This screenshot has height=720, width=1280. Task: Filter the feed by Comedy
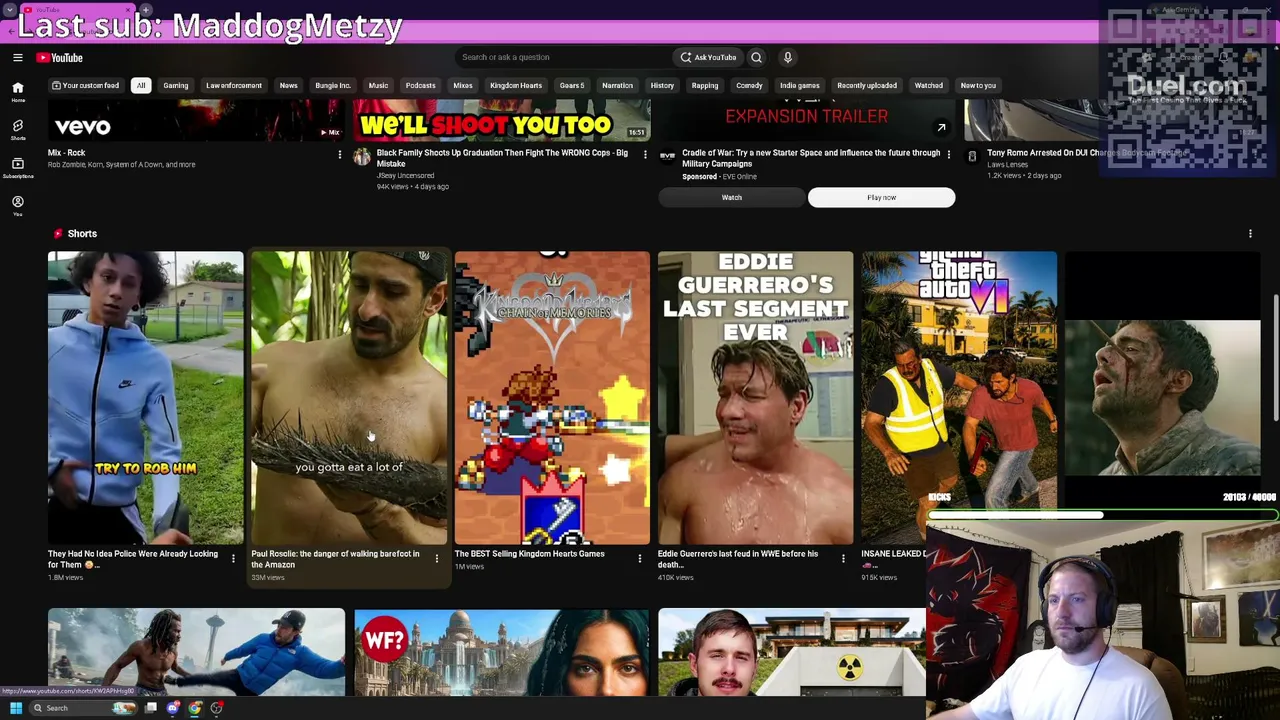coord(749,85)
